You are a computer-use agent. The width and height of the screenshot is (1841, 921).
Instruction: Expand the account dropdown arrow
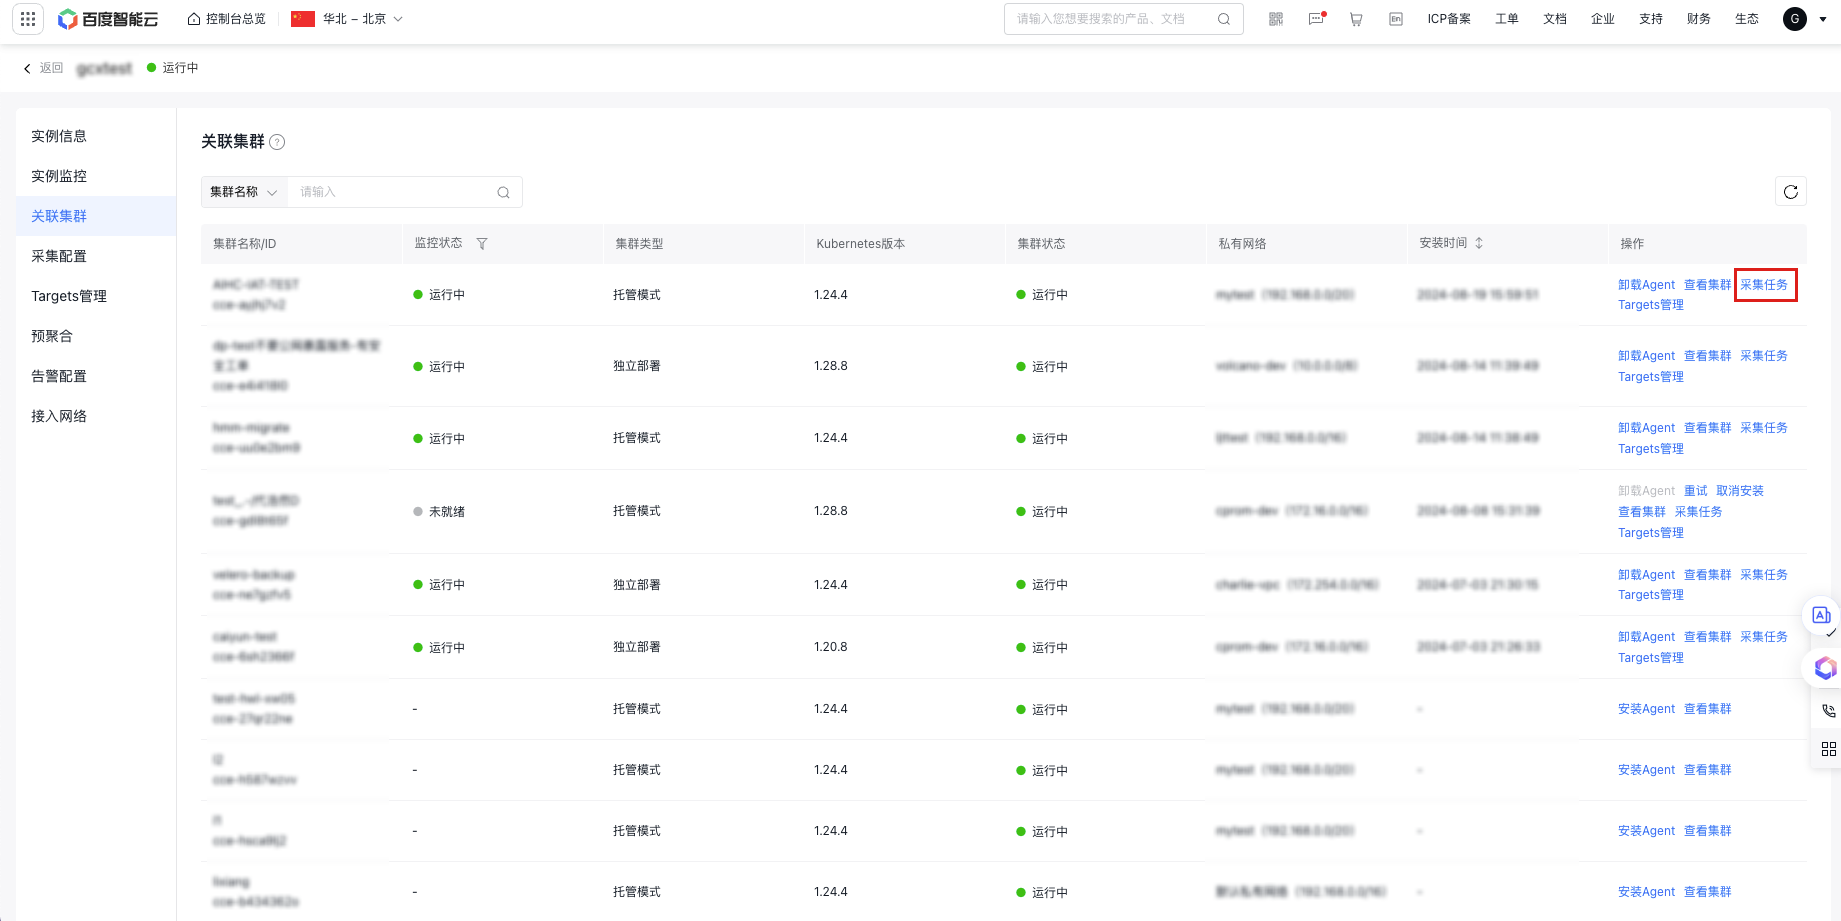pos(1823,19)
